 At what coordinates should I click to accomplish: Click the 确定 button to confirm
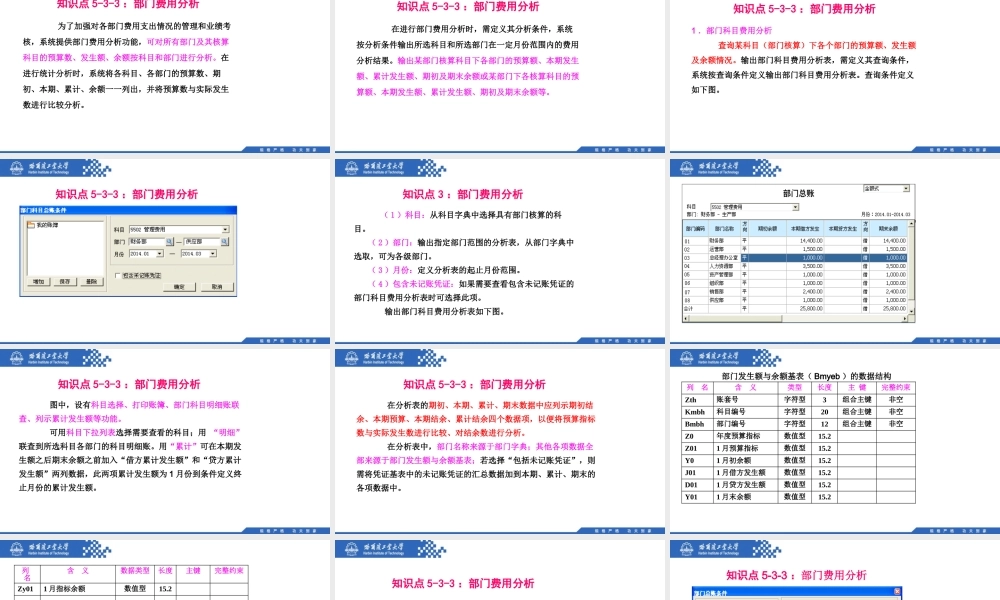pyautogui.click(x=180, y=286)
